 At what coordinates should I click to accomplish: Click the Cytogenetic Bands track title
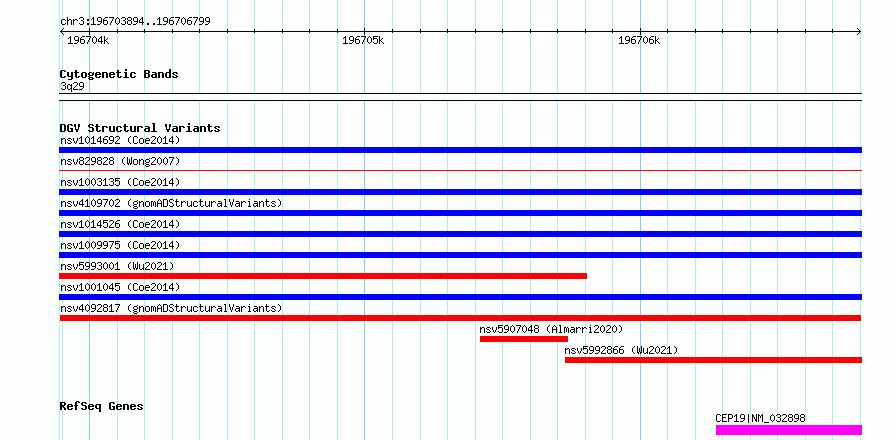pos(119,74)
